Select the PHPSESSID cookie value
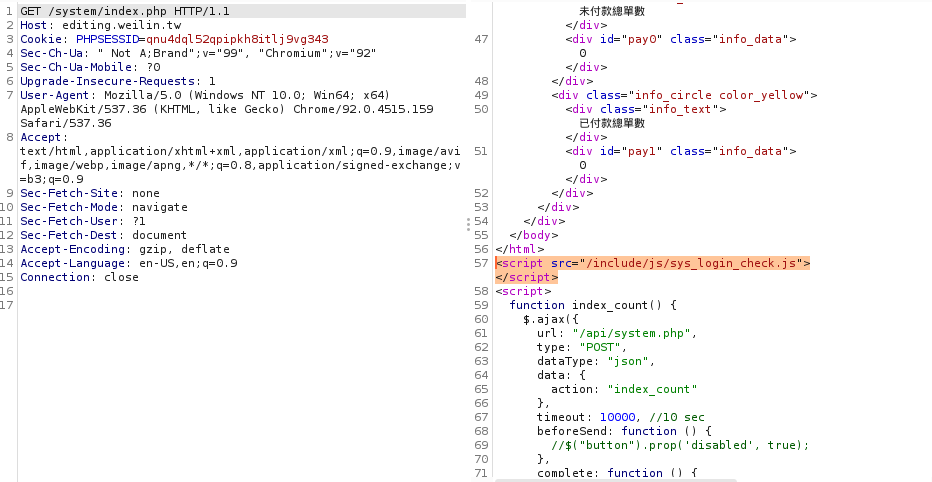 pos(237,39)
